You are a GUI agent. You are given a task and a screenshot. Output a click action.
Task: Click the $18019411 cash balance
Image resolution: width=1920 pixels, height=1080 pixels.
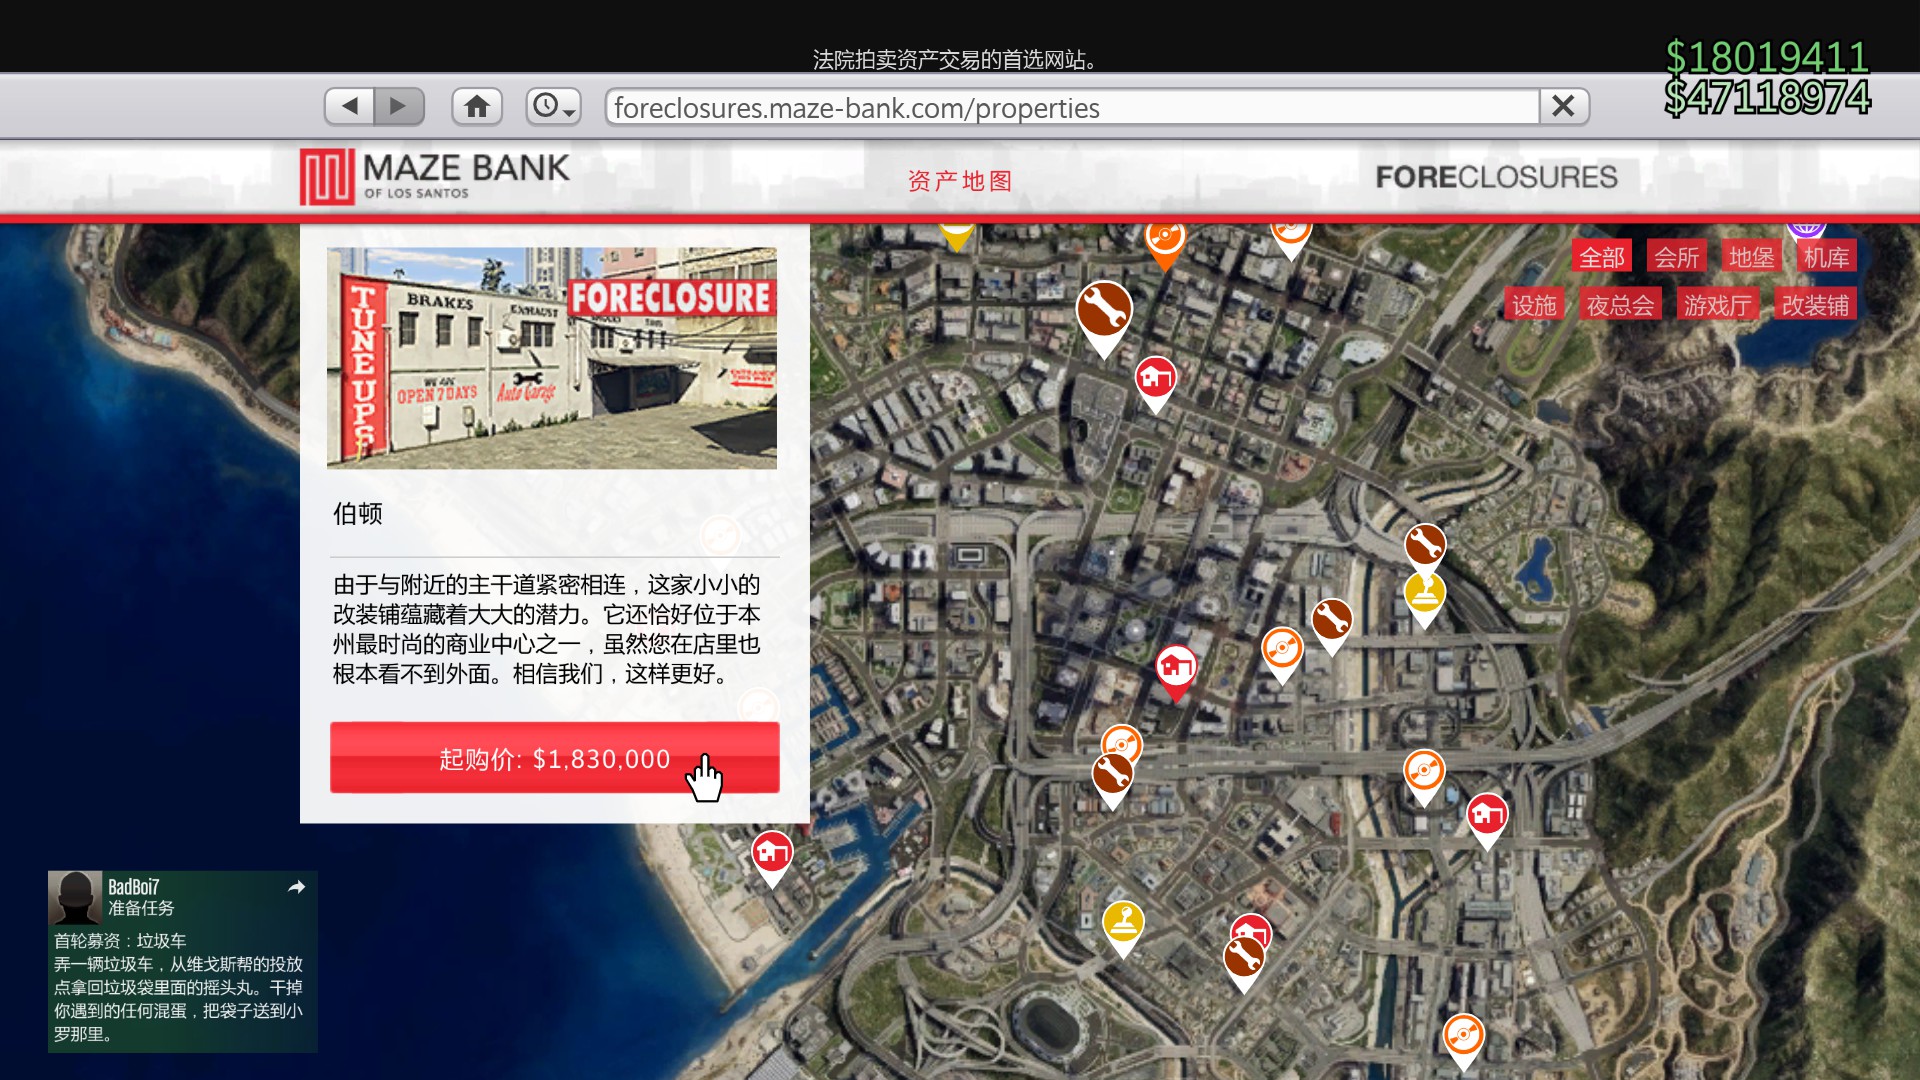coord(1767,57)
